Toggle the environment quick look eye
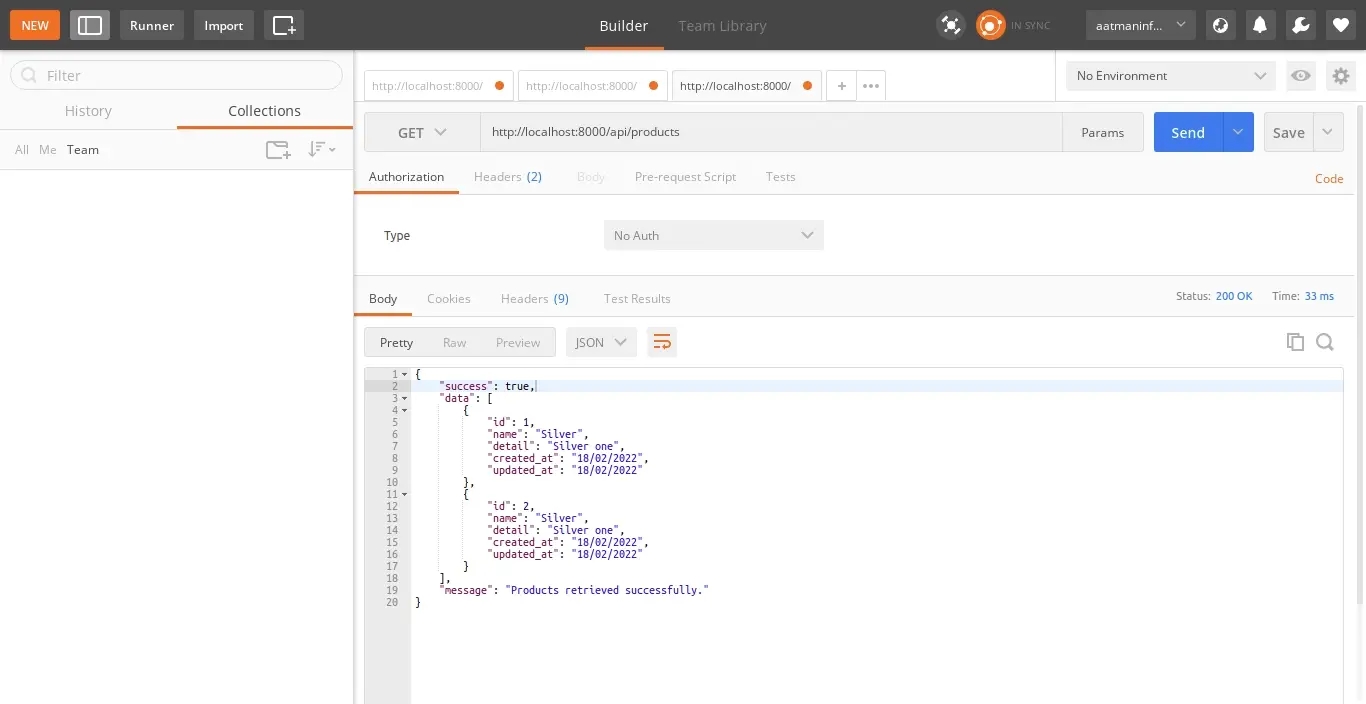 click(1300, 76)
